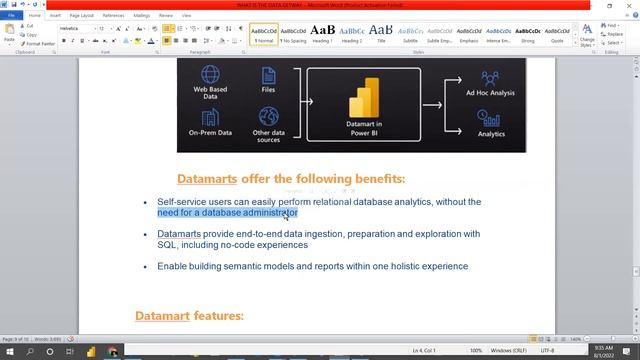Open the Change Styles dropdown
Viewport: 640px width, 360px height.
click(587, 35)
